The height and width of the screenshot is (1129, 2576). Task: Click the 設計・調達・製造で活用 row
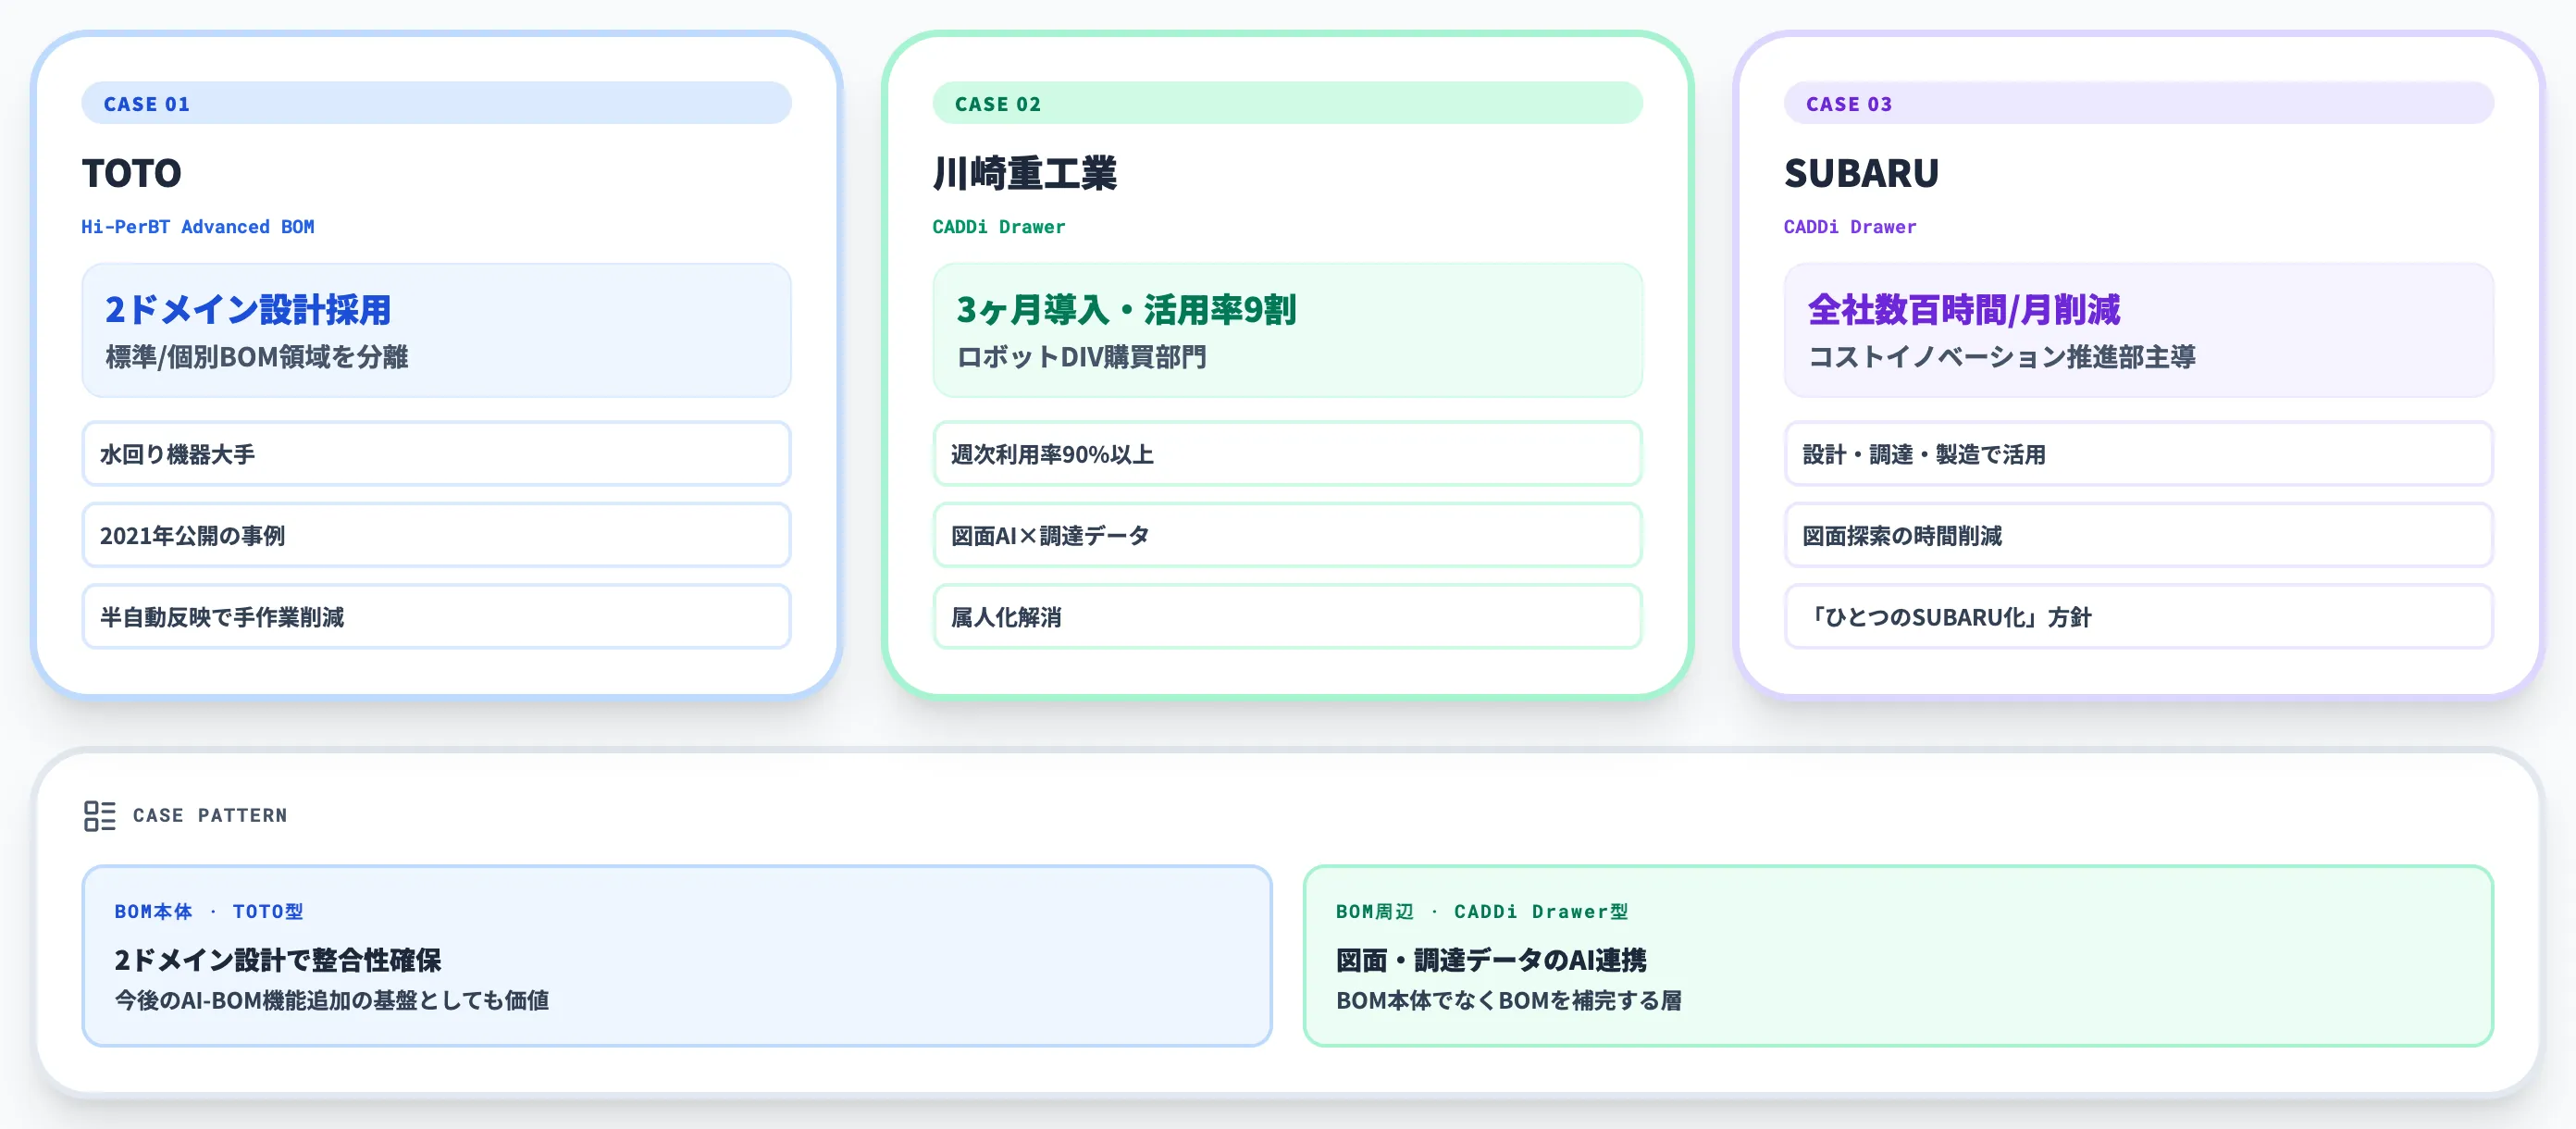[x=2138, y=454]
